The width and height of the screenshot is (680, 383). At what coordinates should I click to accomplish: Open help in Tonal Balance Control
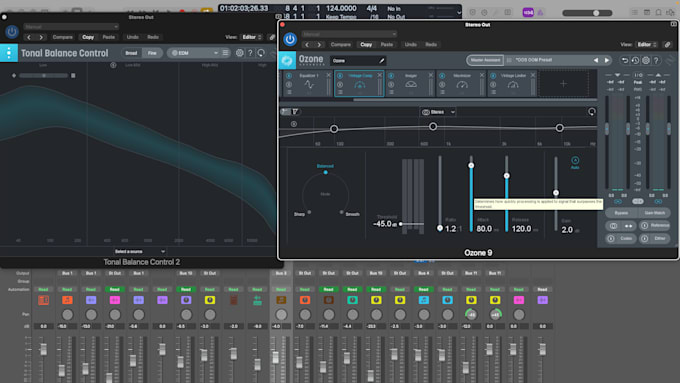click(250, 53)
